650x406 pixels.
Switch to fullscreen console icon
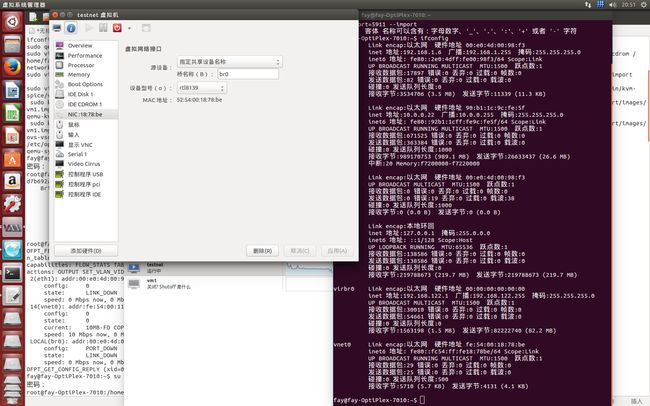[146, 28]
